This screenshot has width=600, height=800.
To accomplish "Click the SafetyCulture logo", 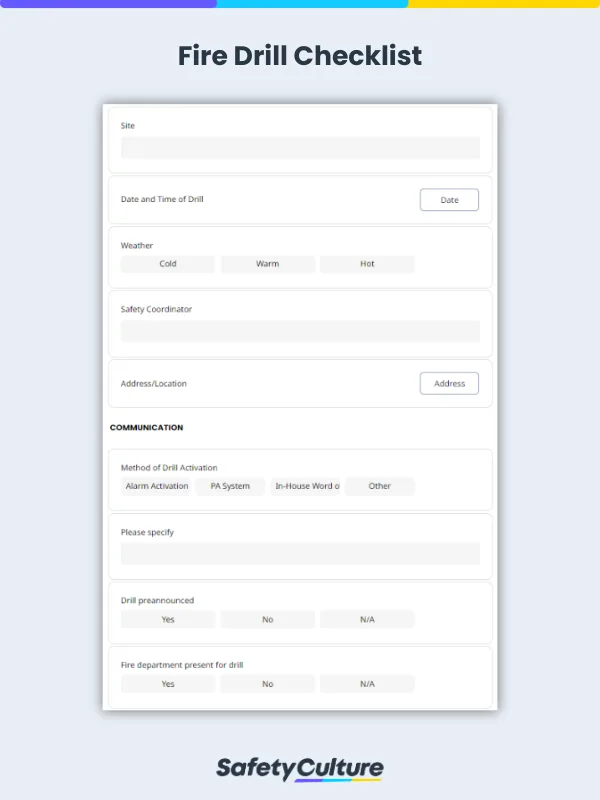I will click(x=300, y=768).
